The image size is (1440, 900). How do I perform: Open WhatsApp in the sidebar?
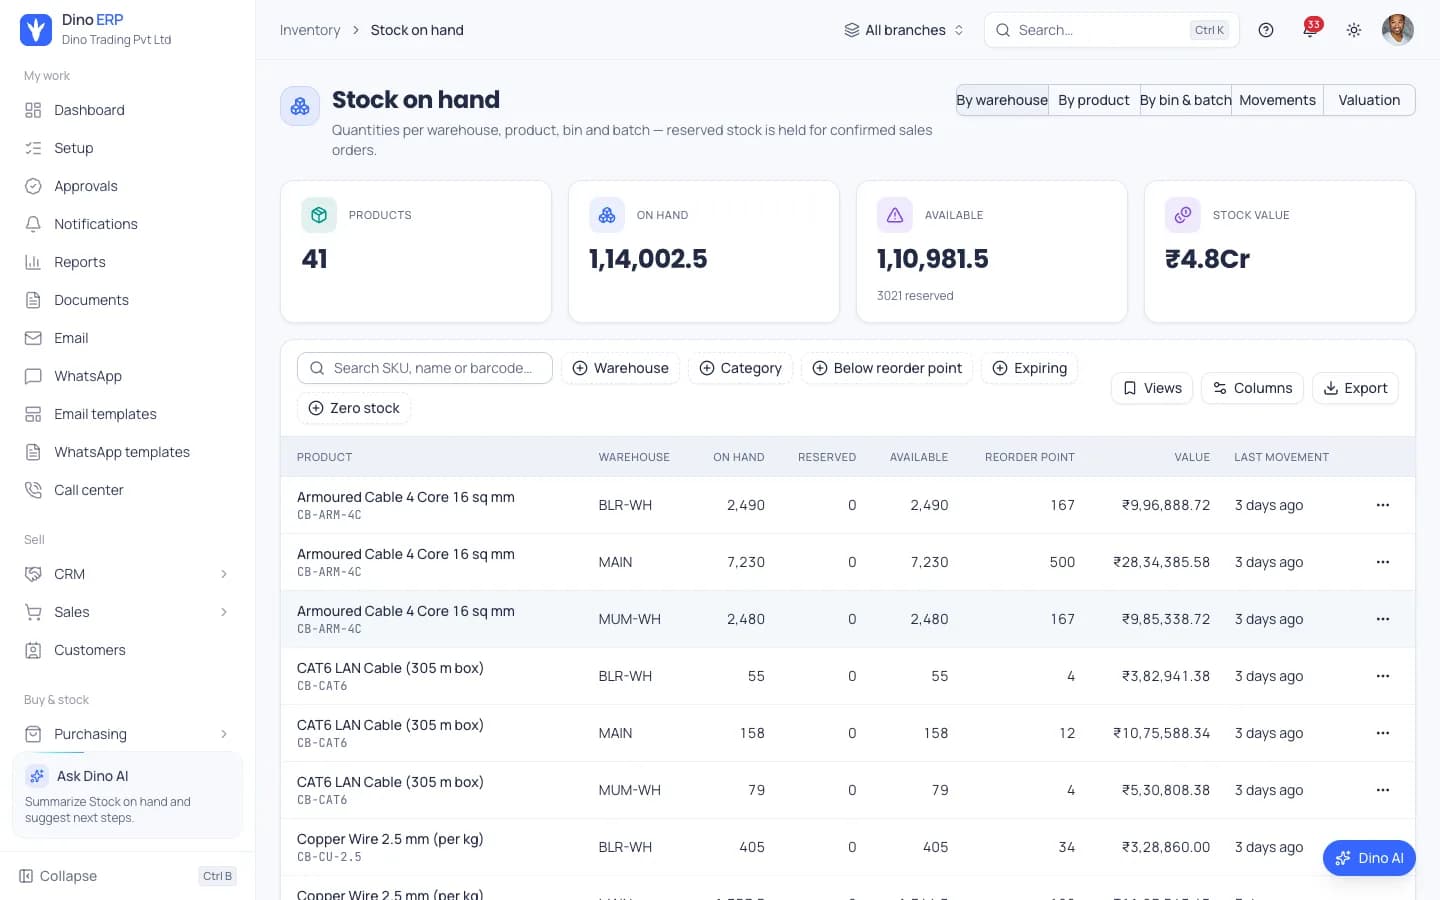(x=128, y=376)
